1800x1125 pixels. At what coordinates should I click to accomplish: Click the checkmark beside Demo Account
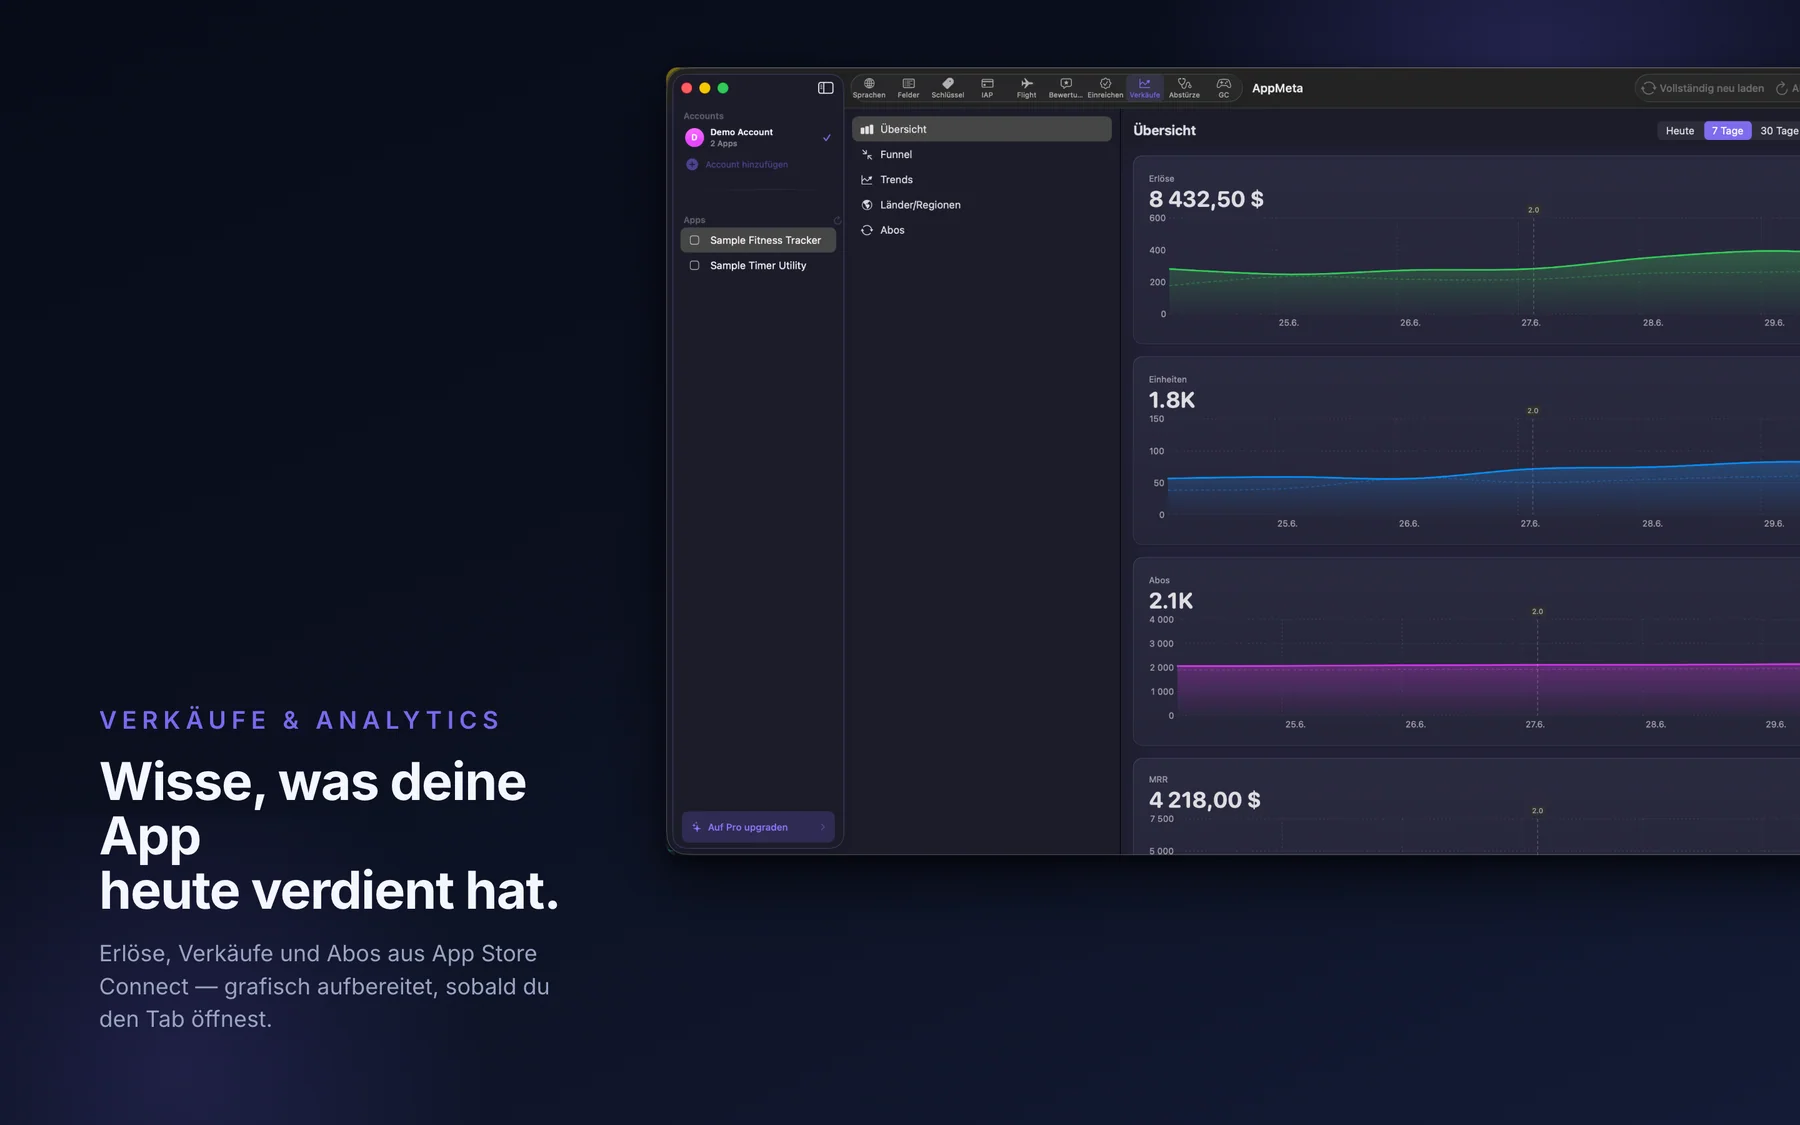coord(826,138)
